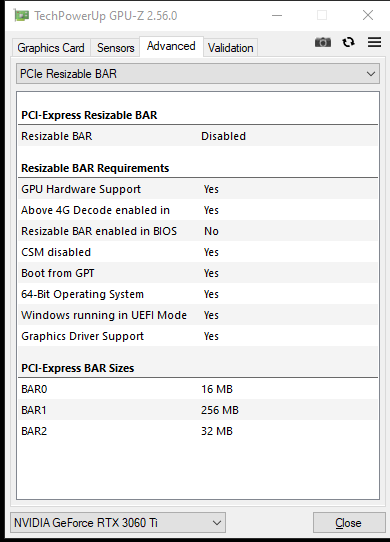Click the BAR1 256 MB row
This screenshot has height=542, width=390.
coord(198,410)
